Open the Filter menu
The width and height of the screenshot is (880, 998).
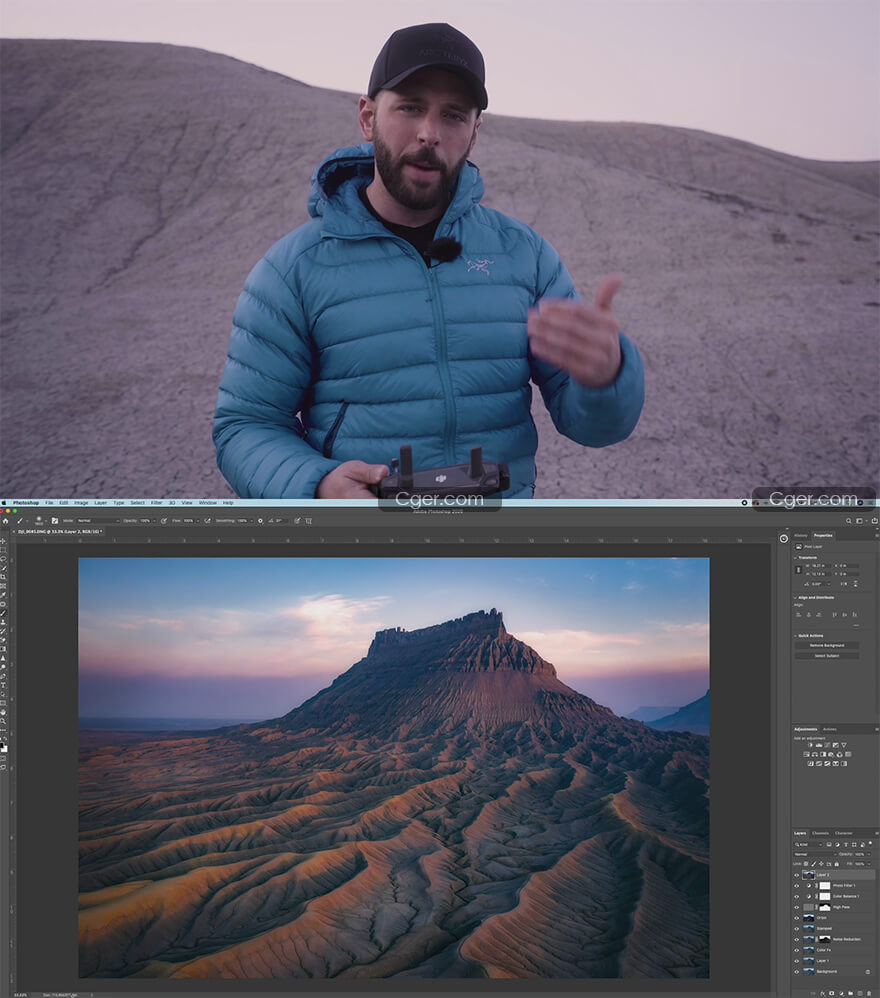(x=157, y=503)
